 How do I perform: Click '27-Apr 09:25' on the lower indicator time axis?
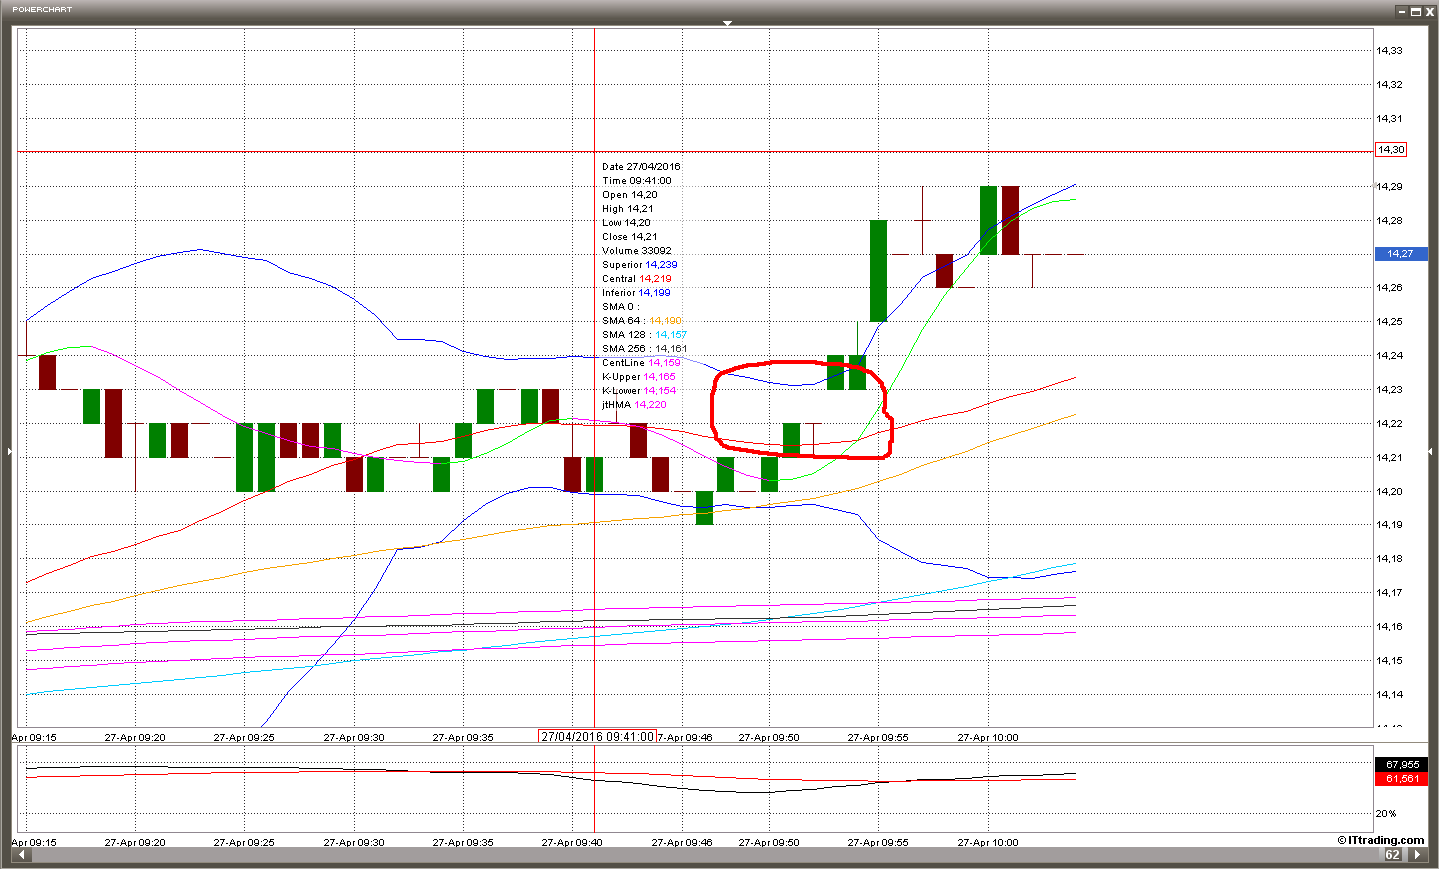tap(244, 842)
